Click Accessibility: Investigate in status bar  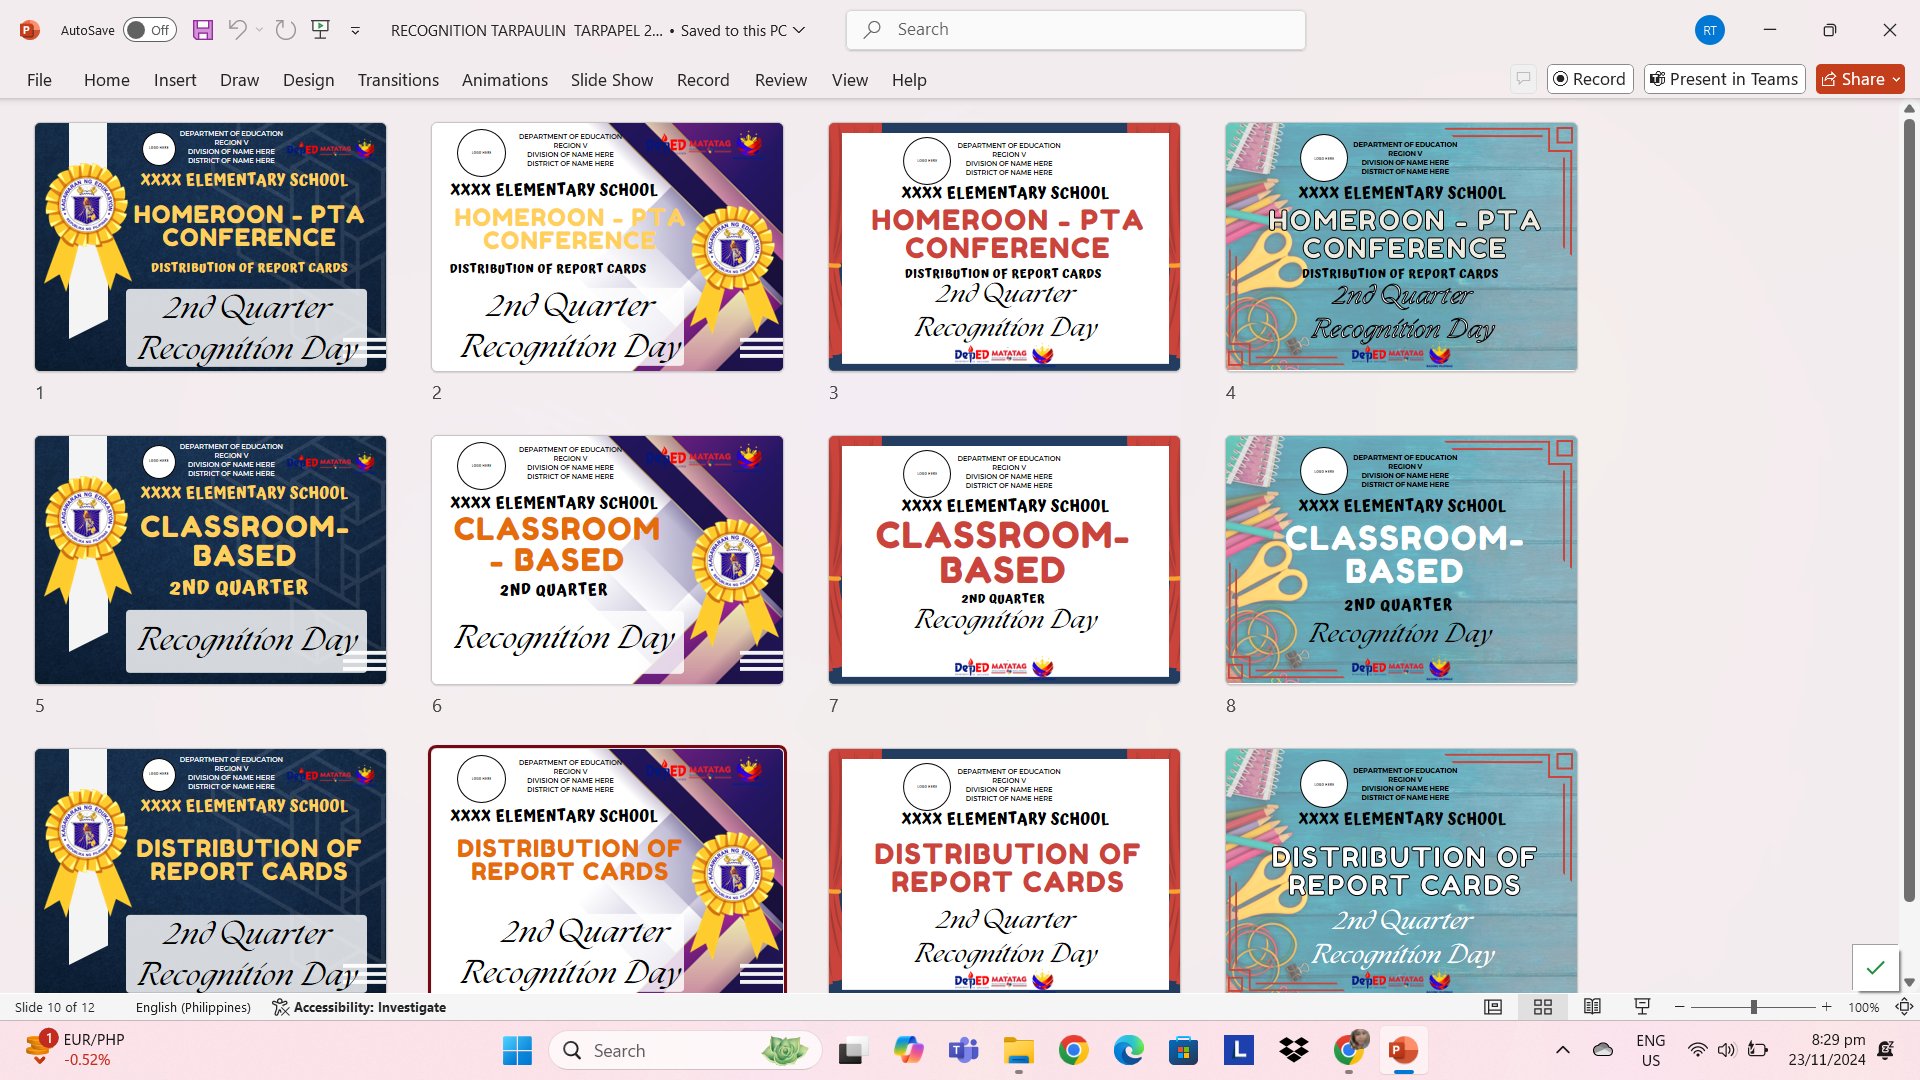[359, 1007]
